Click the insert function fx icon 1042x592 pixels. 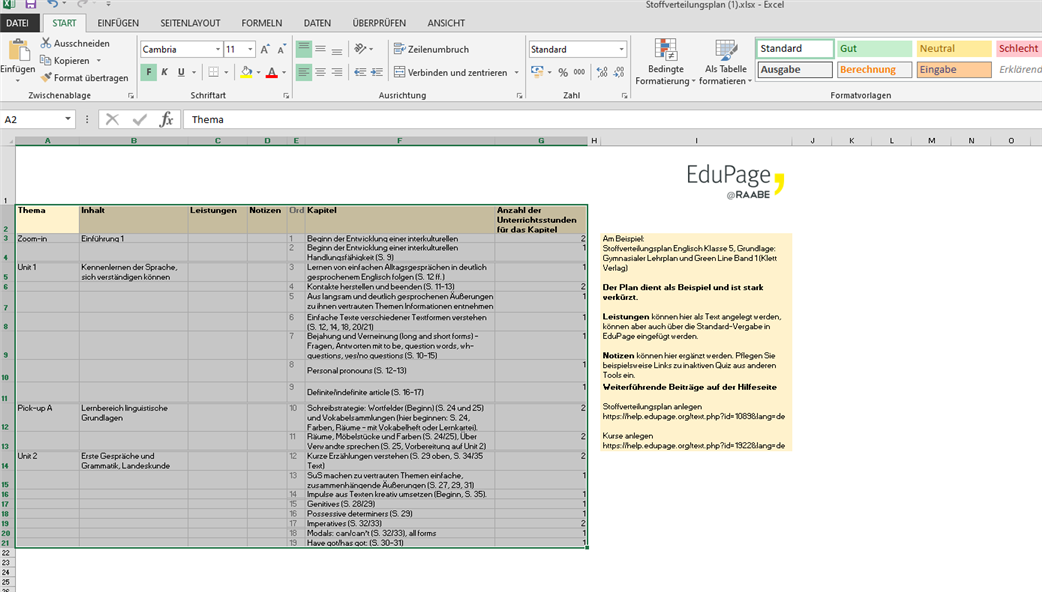coord(166,120)
